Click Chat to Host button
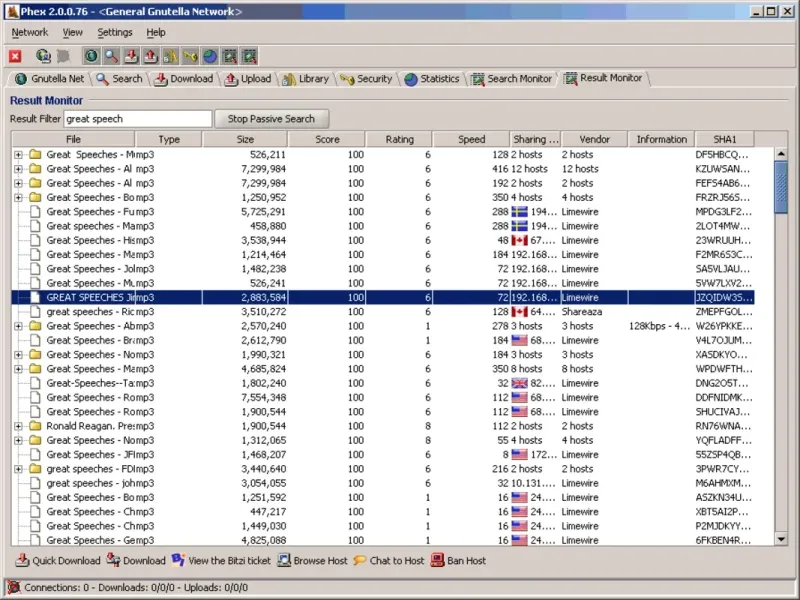 pos(389,561)
